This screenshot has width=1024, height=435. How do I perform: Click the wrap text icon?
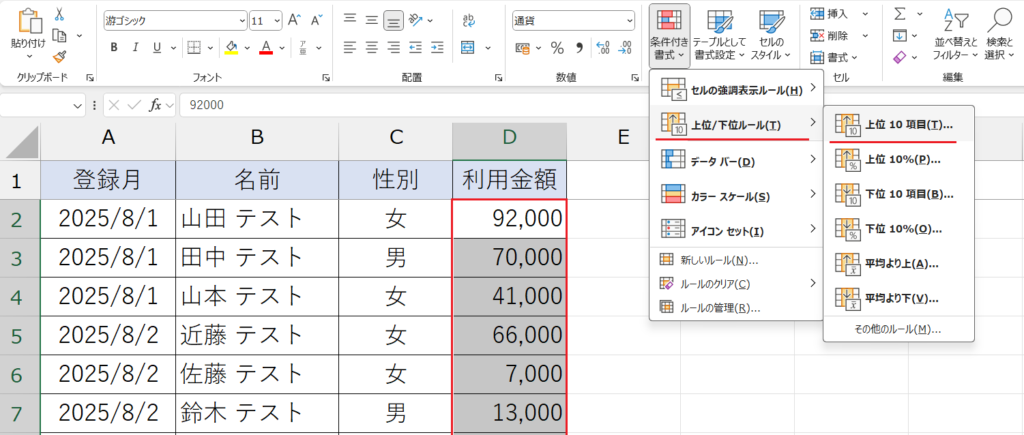pyautogui.click(x=468, y=20)
